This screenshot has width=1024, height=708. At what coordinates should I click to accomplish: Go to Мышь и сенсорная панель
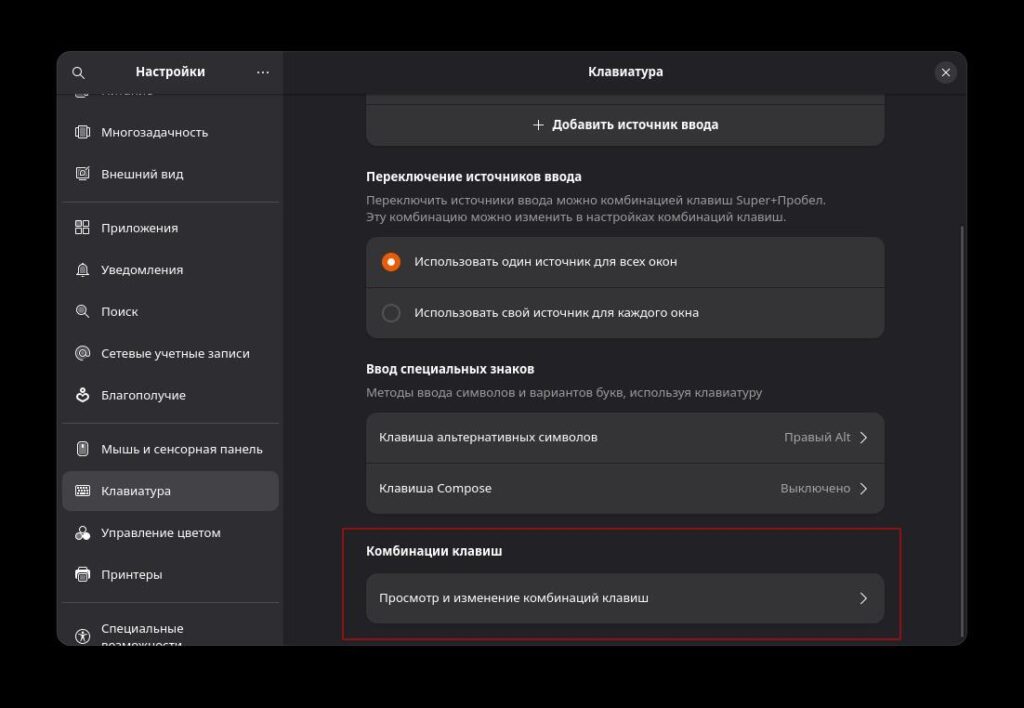(170, 449)
